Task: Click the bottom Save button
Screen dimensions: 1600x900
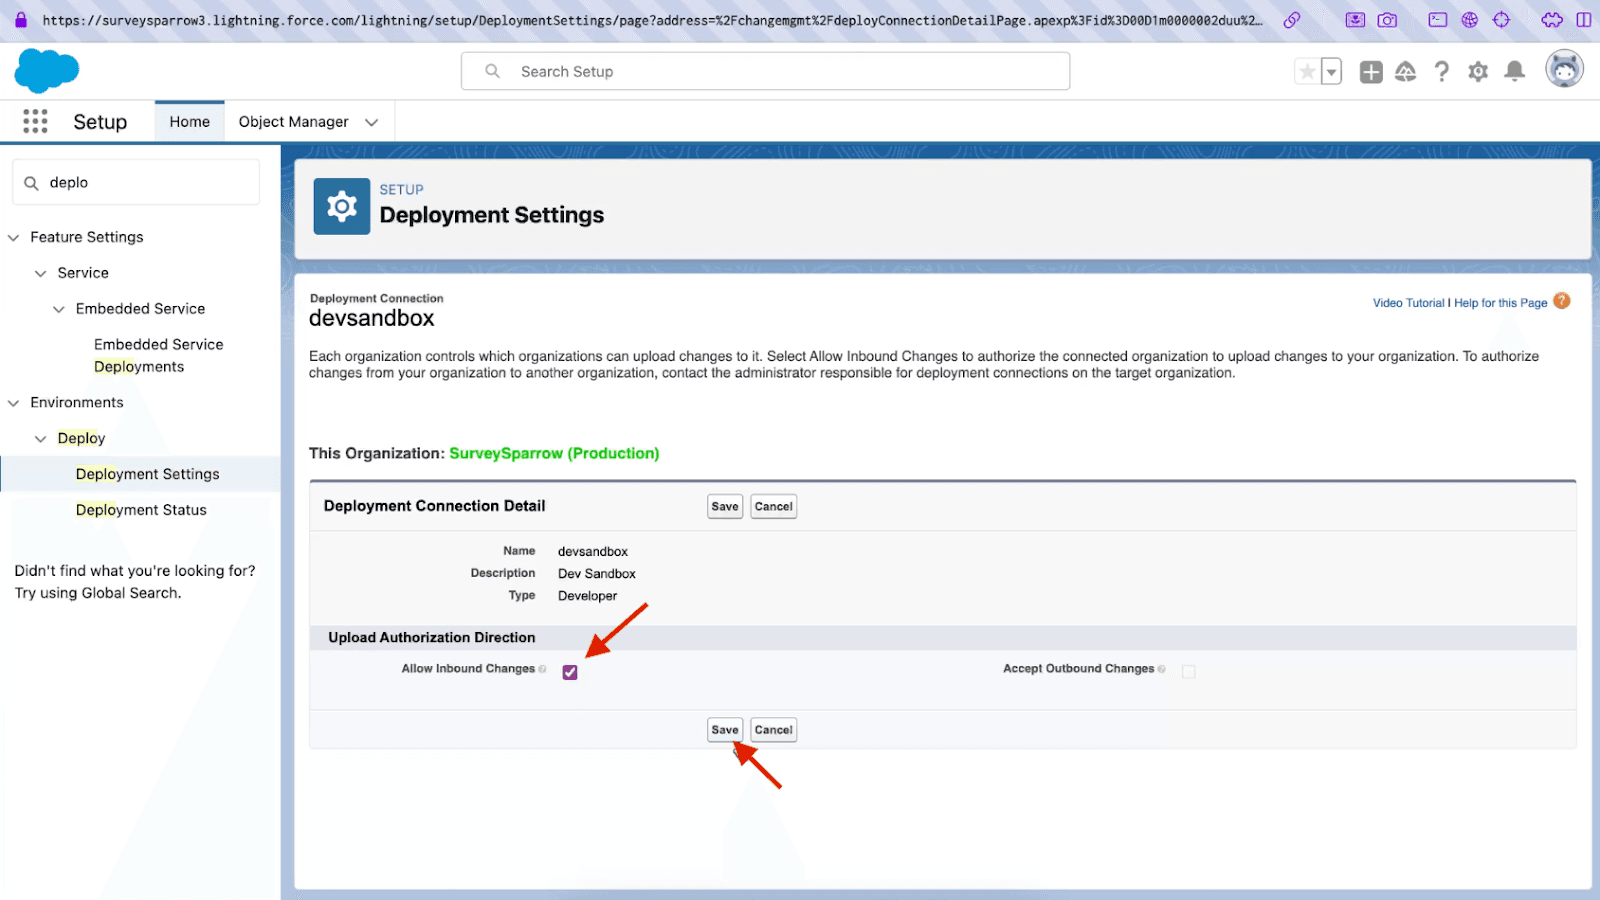Action: coord(725,730)
